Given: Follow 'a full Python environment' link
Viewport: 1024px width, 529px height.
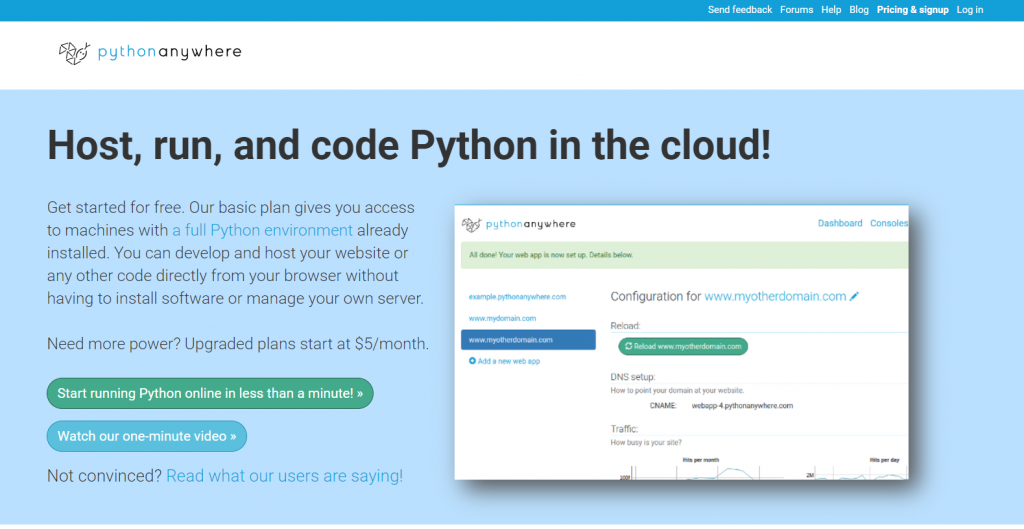Looking at the screenshot, I should (263, 231).
